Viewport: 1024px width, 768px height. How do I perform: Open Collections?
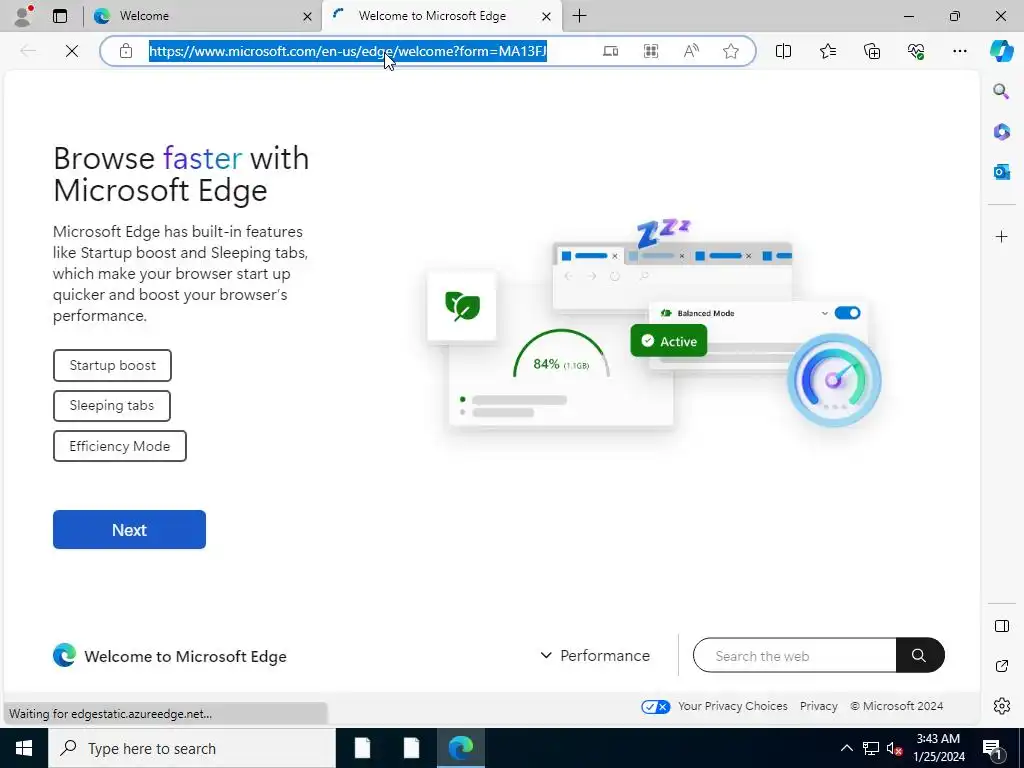(872, 51)
